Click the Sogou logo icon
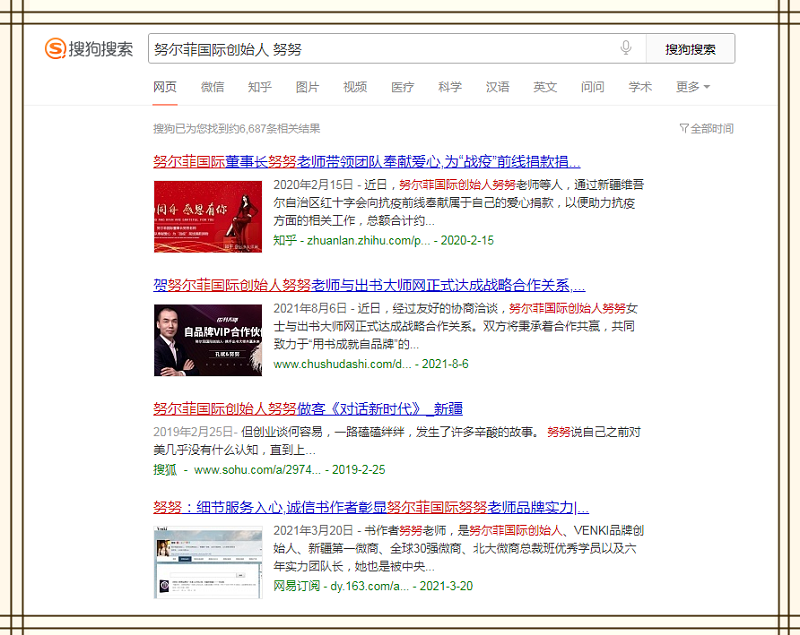The height and width of the screenshot is (635, 800). 55,49
